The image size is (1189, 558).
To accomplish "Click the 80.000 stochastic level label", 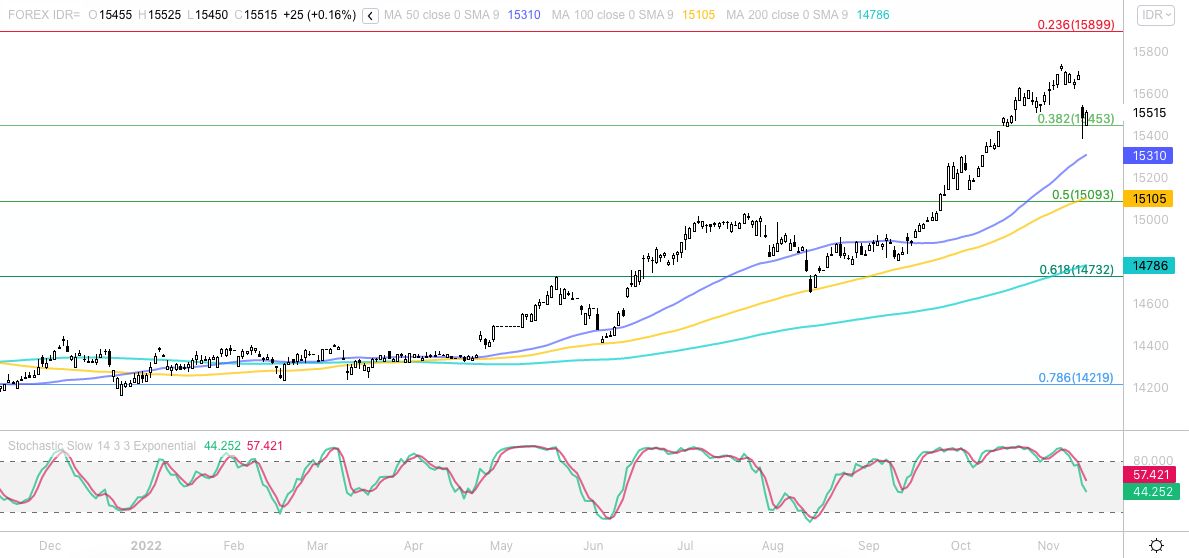I will (x=1151, y=460).
